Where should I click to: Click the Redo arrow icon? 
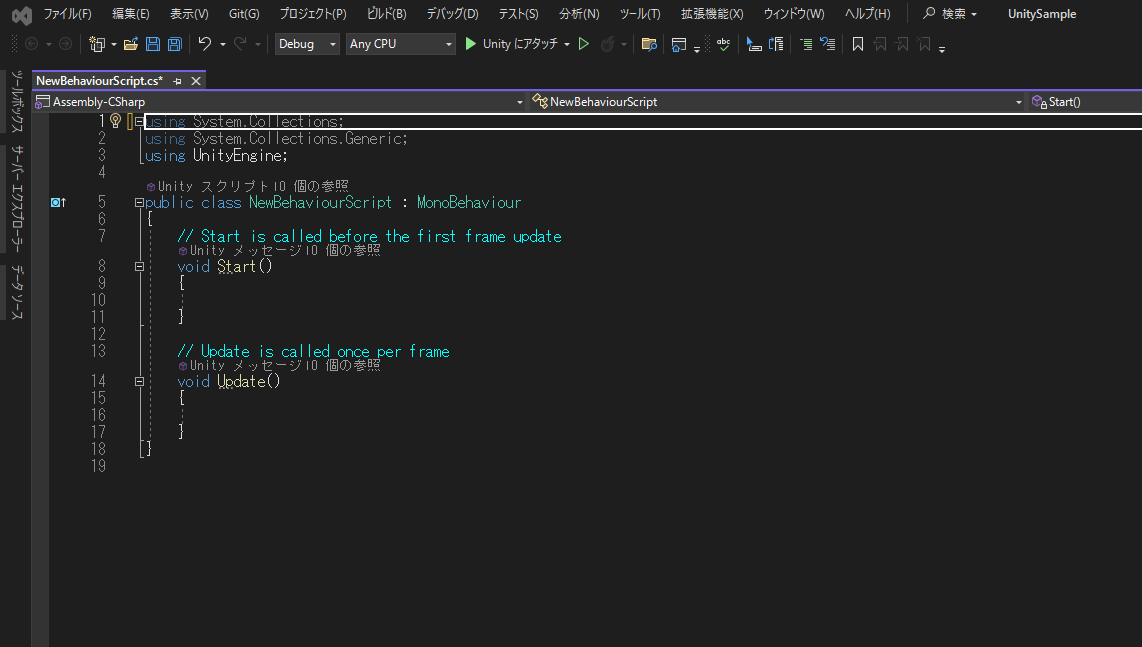click(240, 44)
